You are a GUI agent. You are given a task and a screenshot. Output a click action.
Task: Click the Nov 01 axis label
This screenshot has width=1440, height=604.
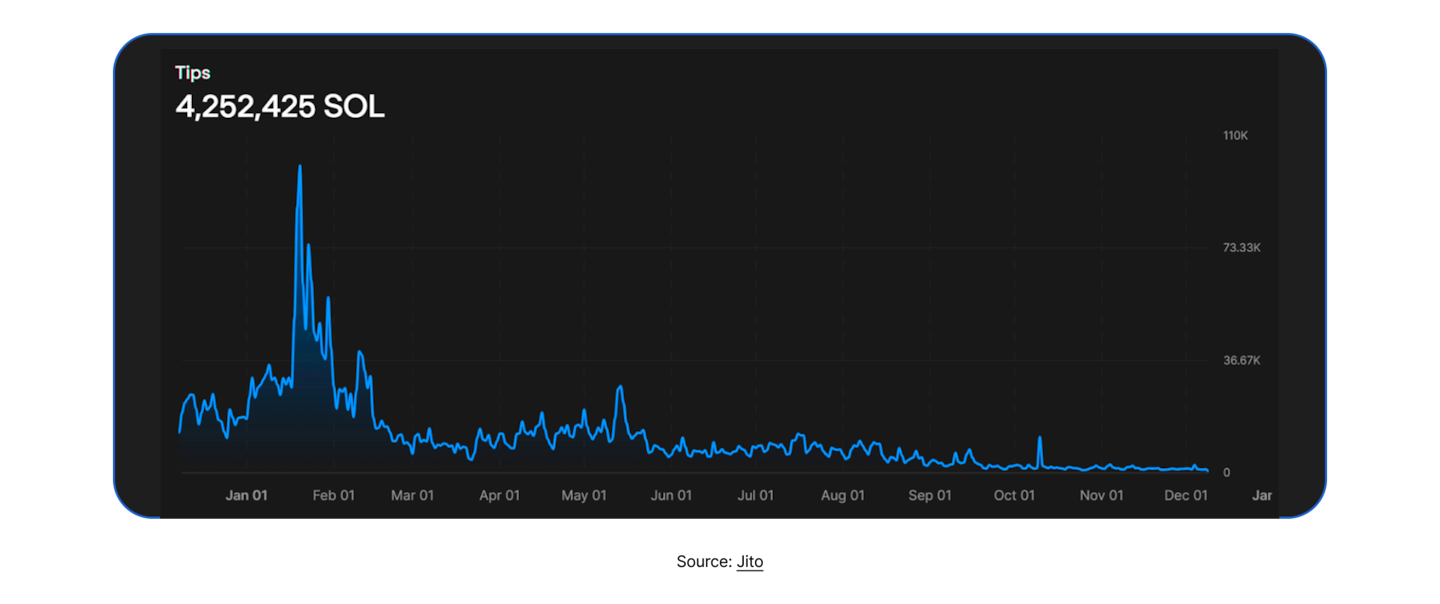click(1101, 495)
